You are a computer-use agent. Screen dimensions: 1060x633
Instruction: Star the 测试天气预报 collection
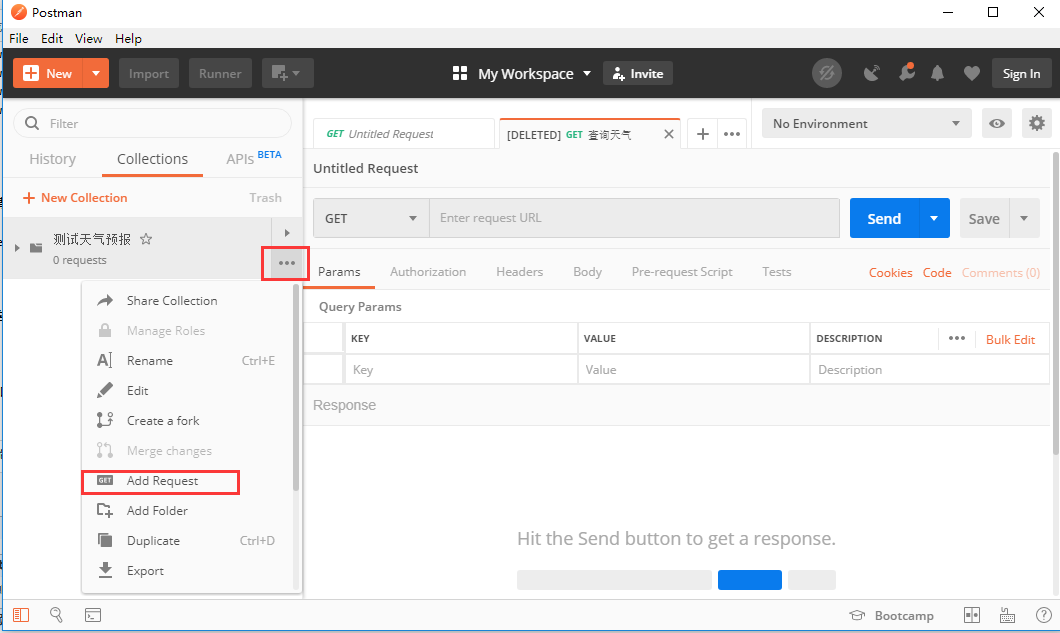(146, 239)
